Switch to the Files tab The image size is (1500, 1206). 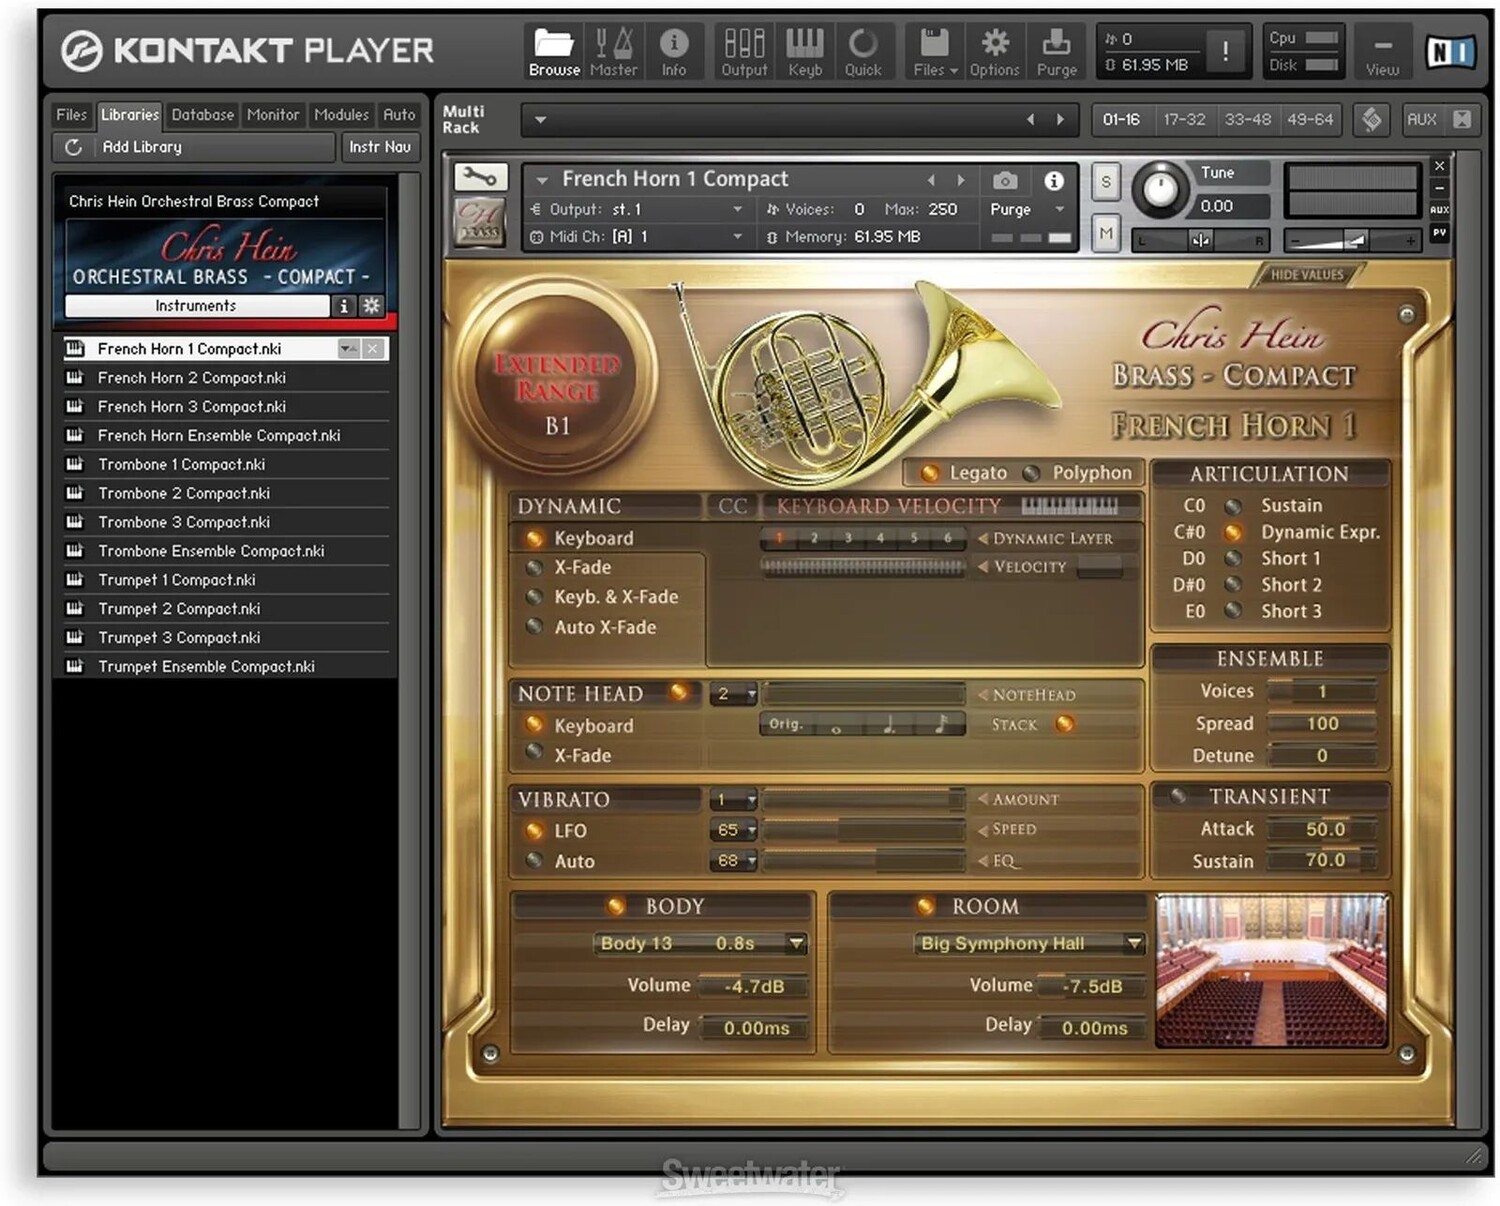click(71, 115)
